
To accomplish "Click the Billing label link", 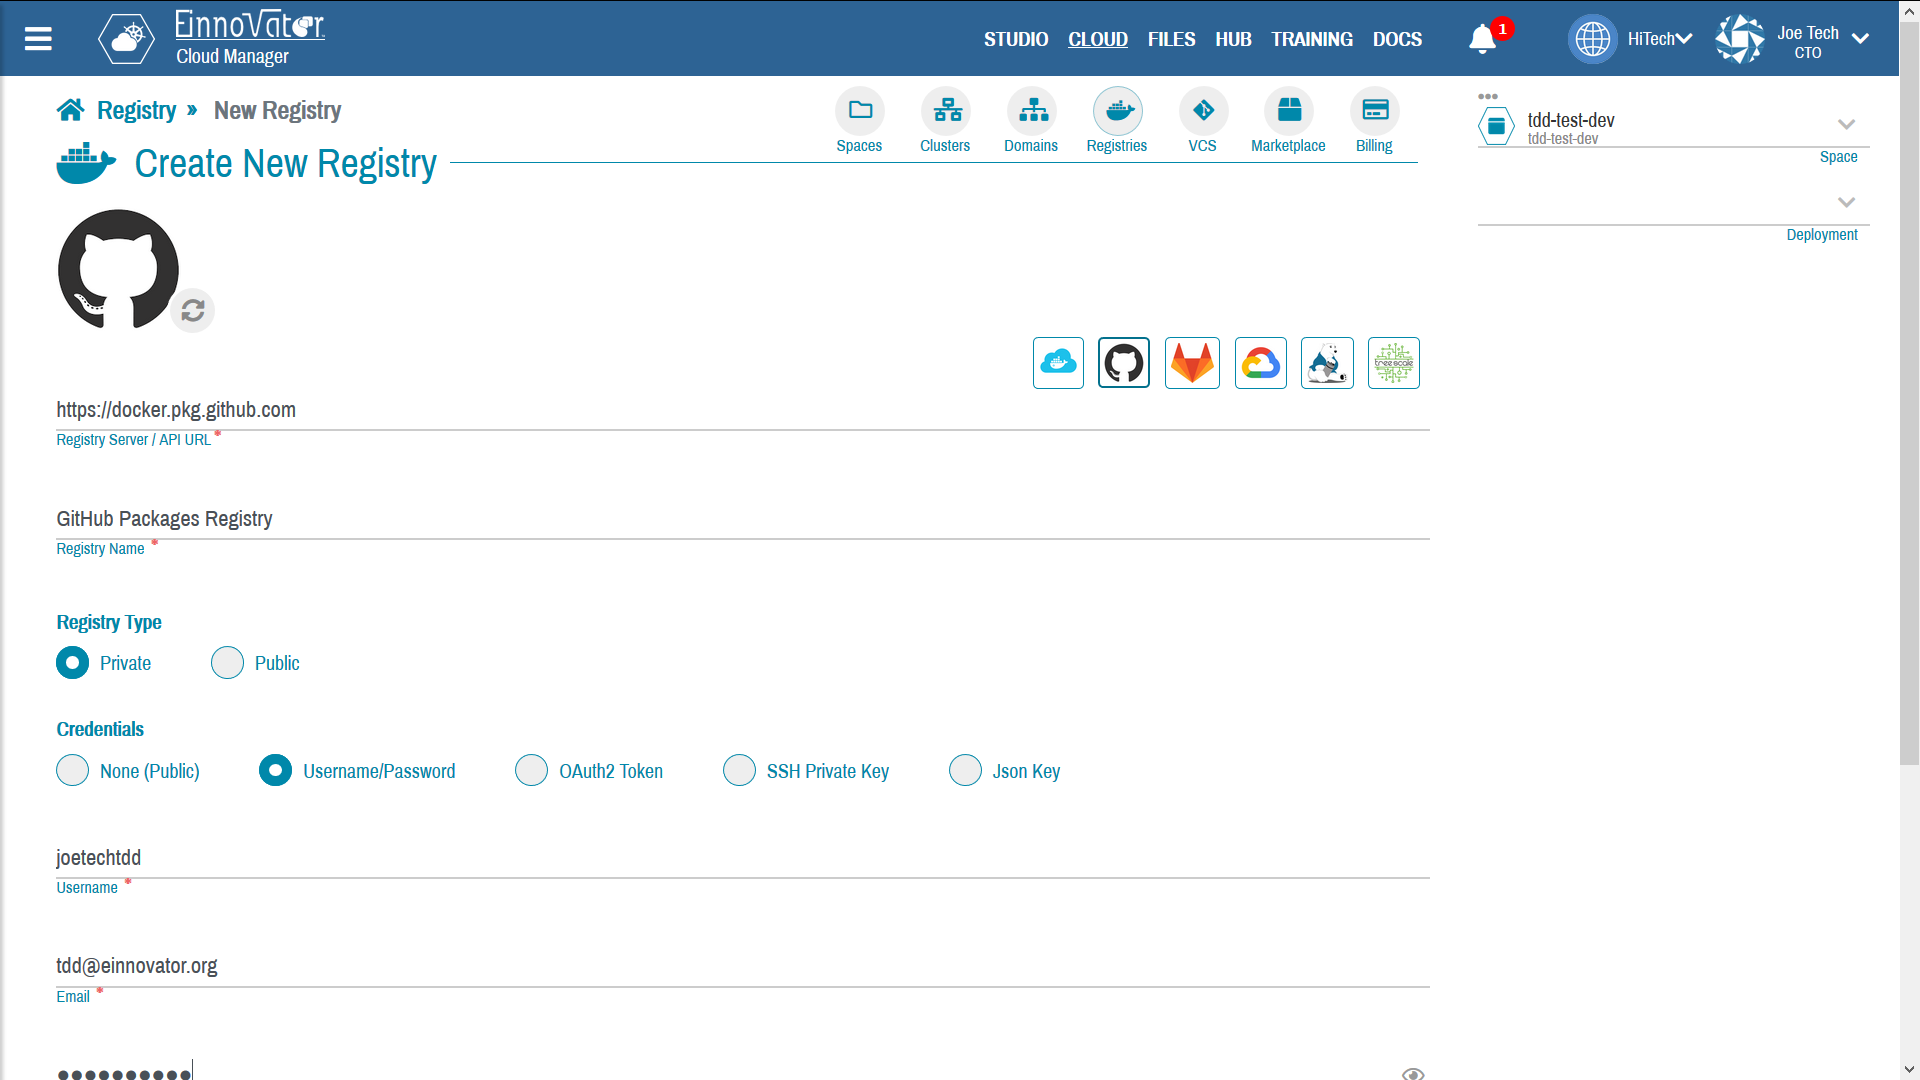I will (1374, 146).
